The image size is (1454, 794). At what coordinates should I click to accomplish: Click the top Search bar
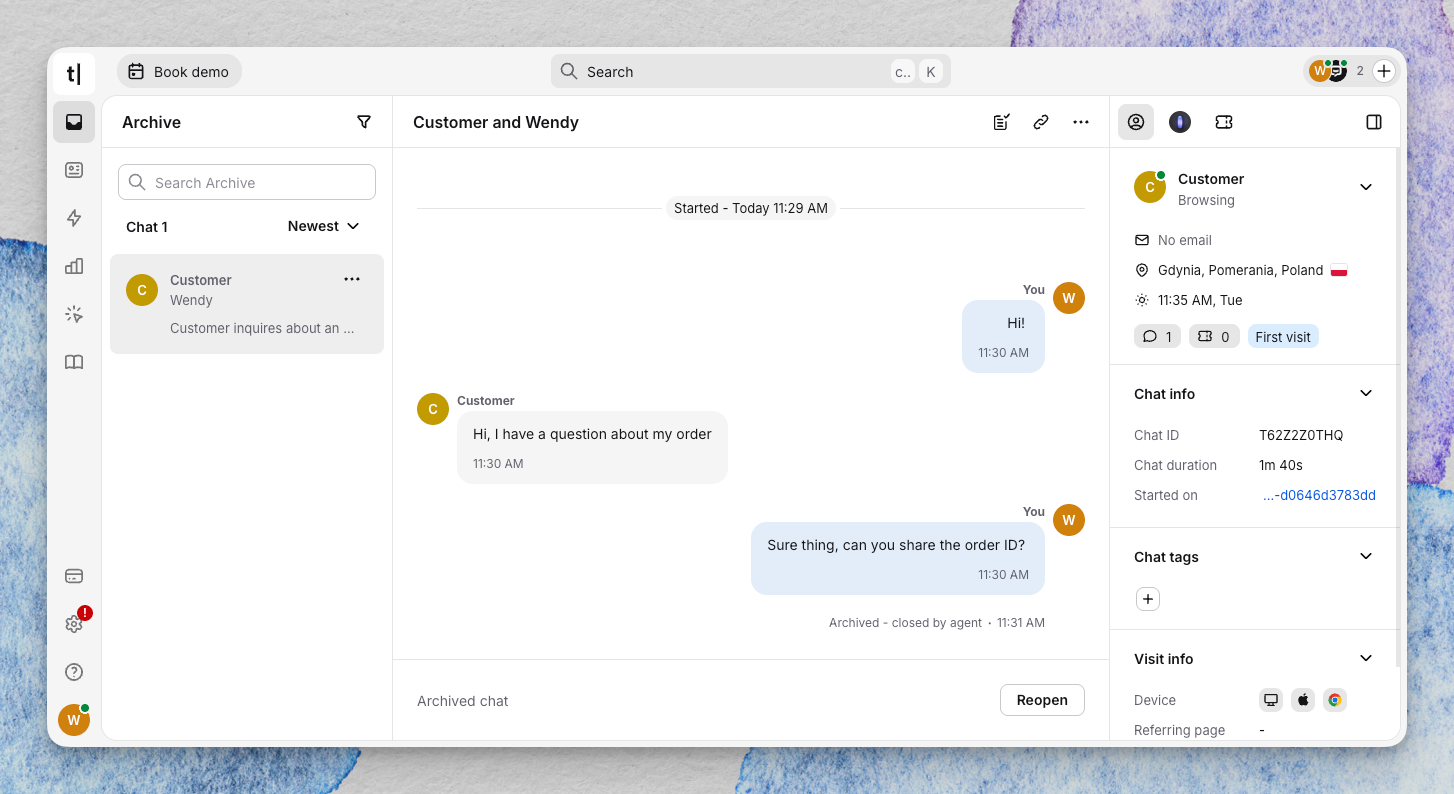click(x=750, y=71)
